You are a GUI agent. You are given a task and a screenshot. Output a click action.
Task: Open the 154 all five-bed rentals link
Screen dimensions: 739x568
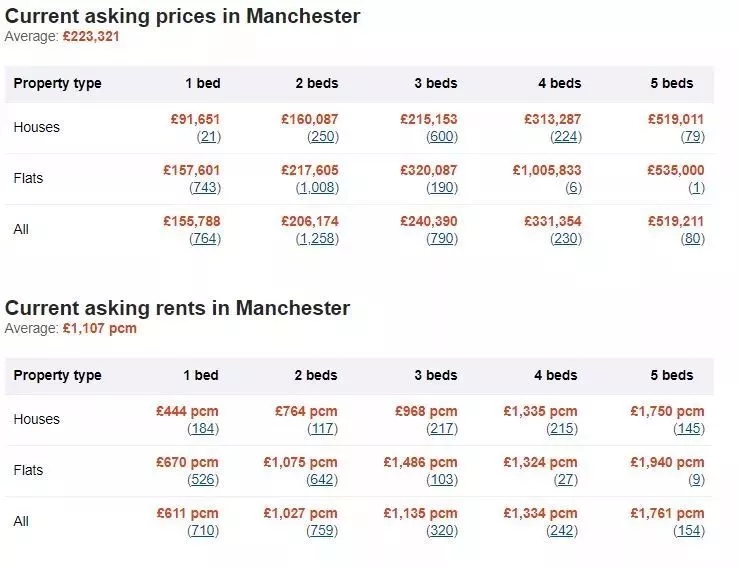(x=689, y=530)
